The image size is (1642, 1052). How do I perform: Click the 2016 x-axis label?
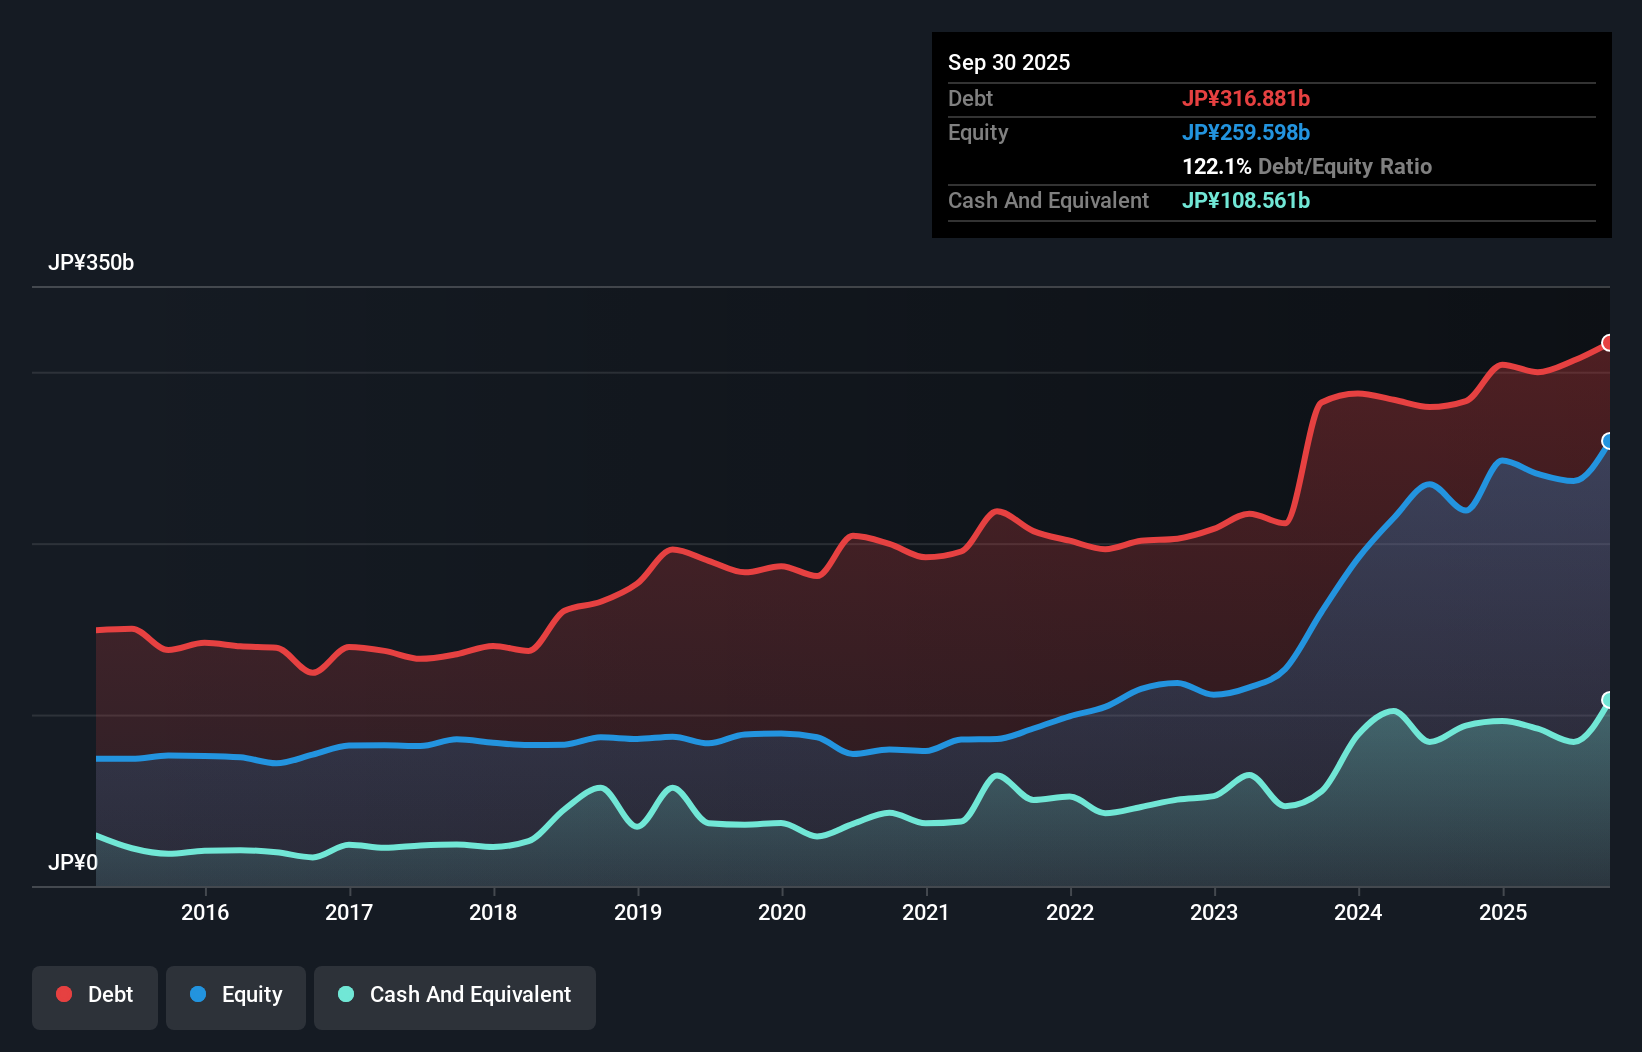(x=205, y=912)
